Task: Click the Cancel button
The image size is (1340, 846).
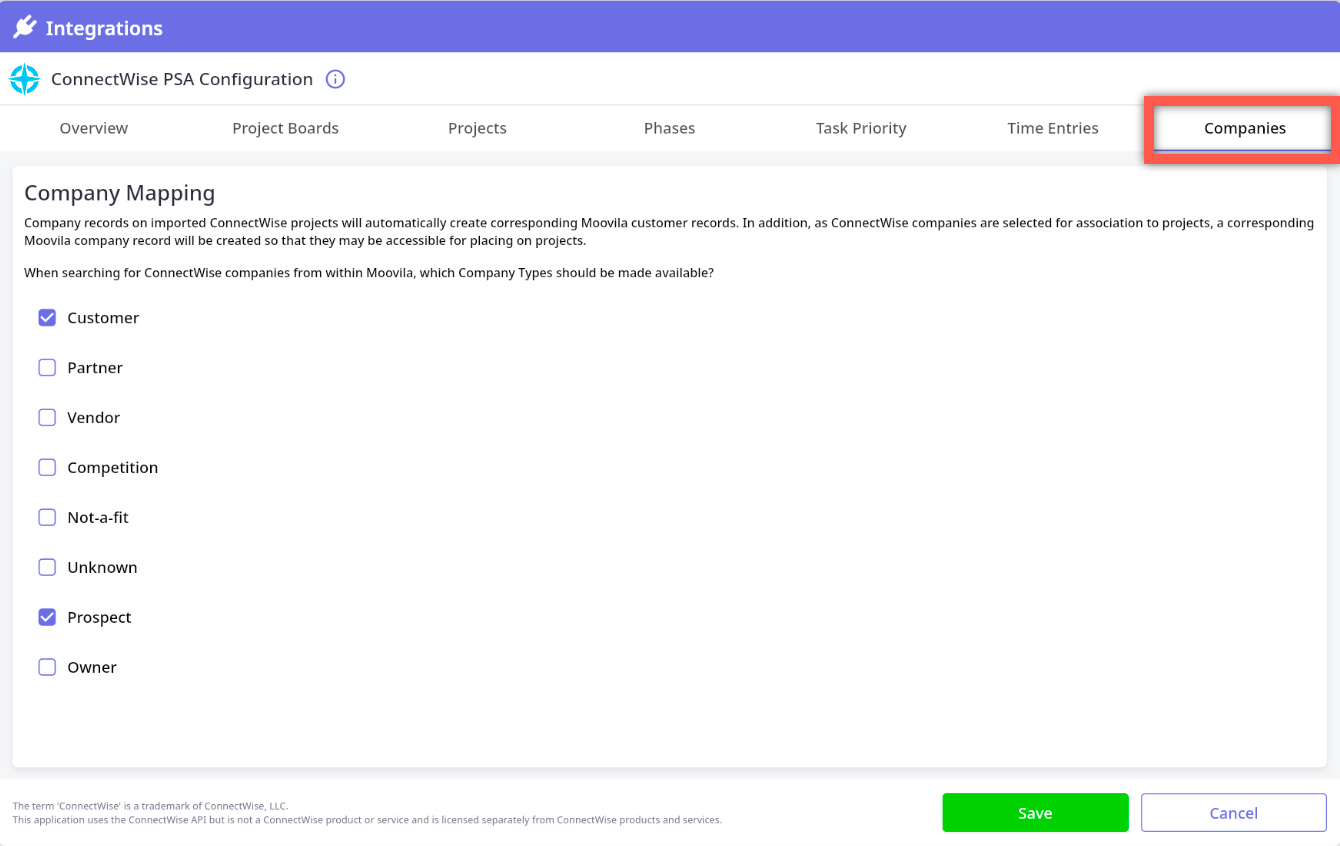Action: (1233, 813)
